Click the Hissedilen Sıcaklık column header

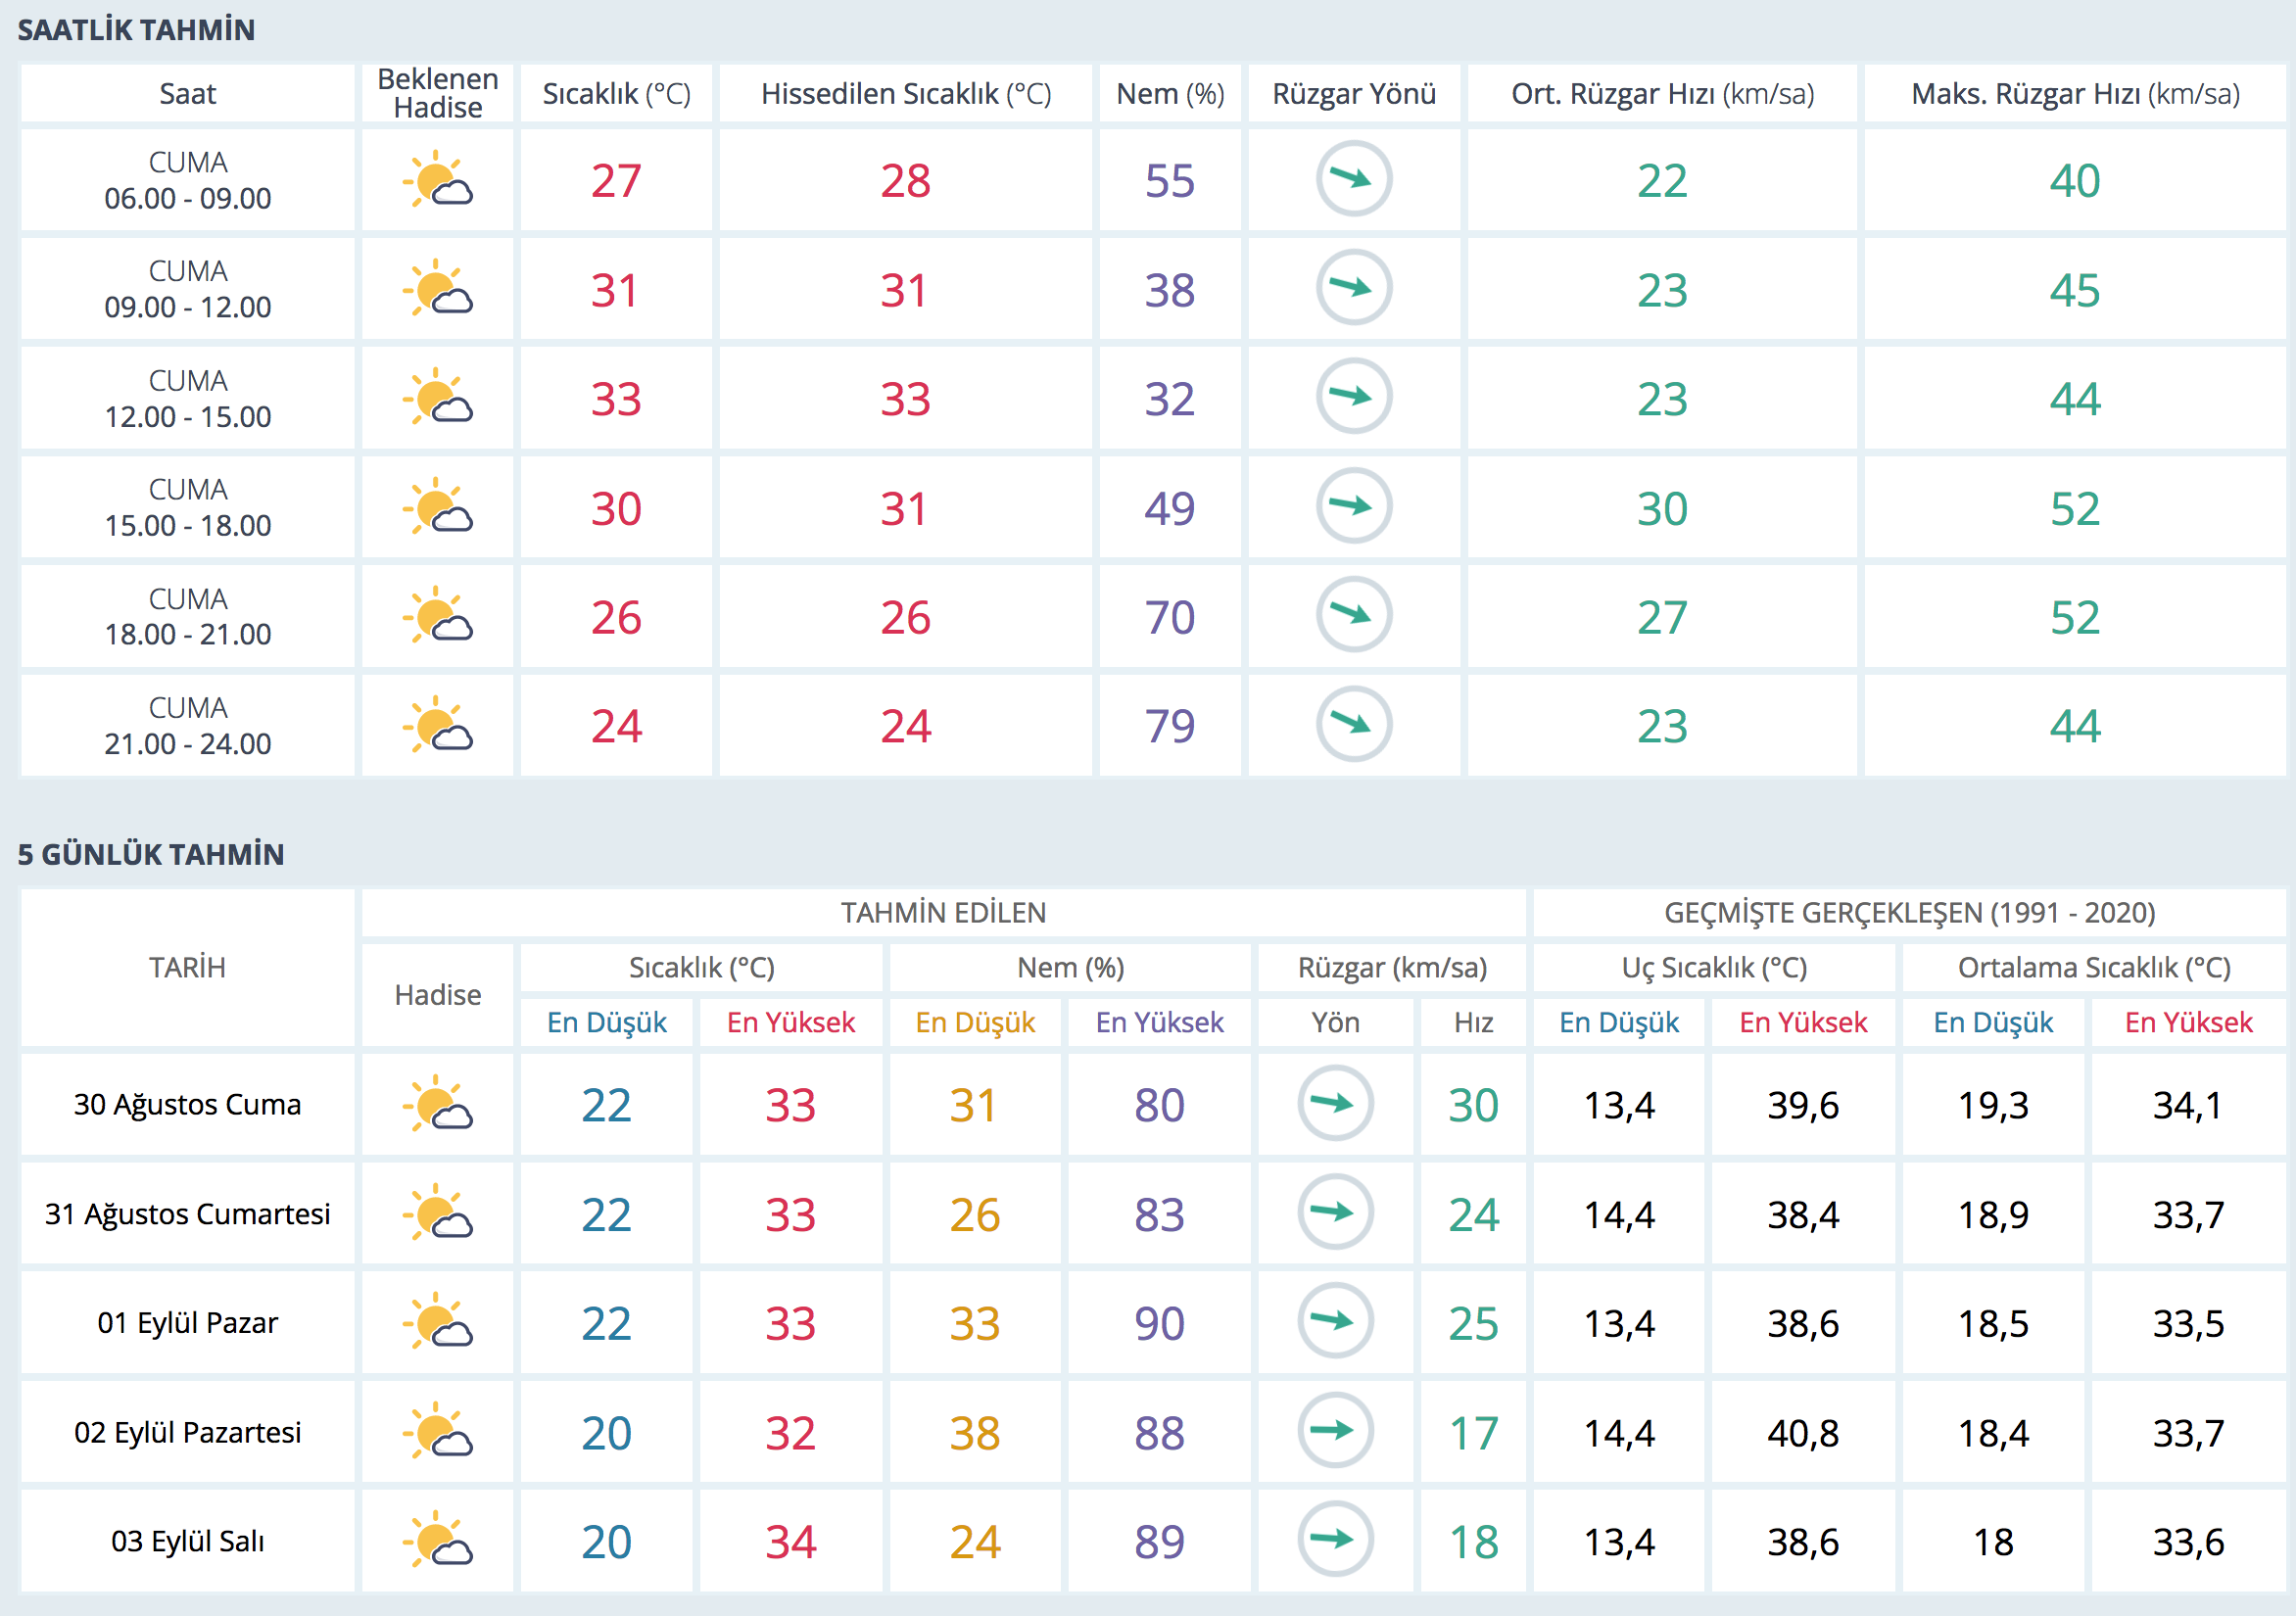pyautogui.click(x=905, y=94)
